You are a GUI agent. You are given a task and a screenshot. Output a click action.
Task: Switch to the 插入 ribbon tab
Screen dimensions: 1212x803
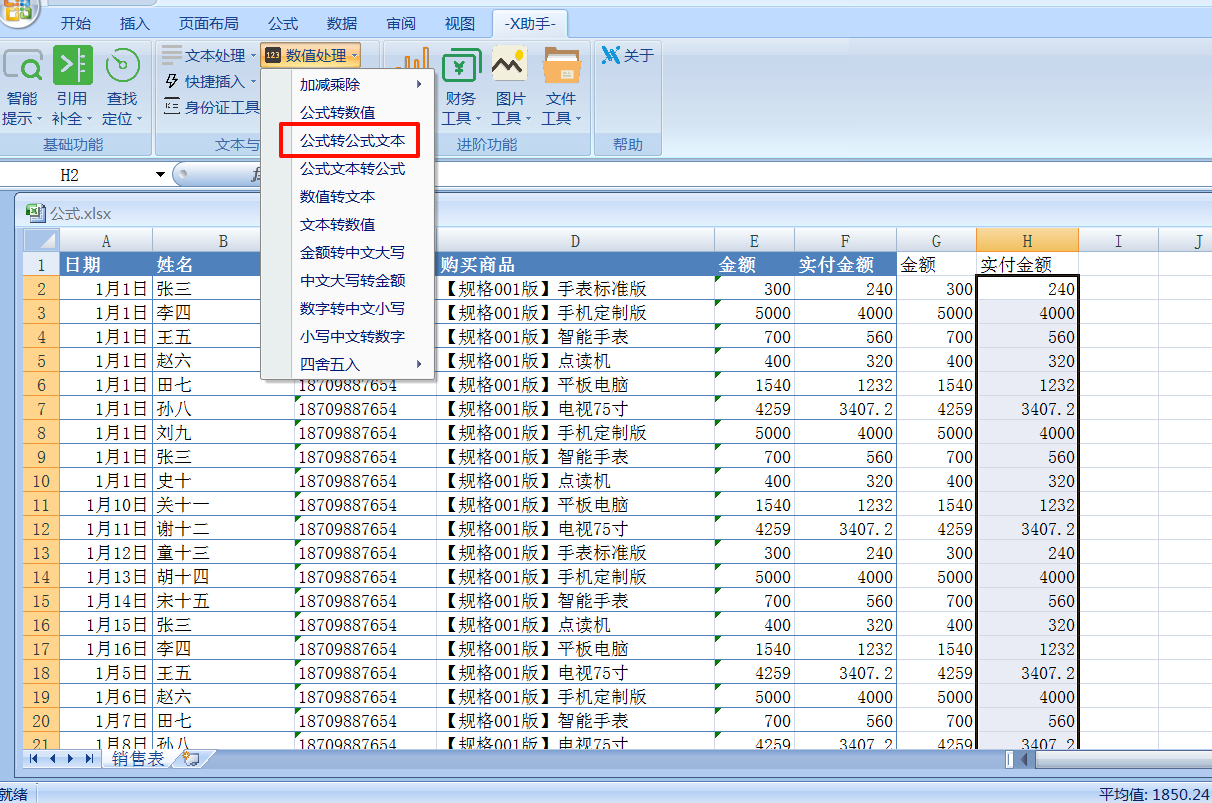pyautogui.click(x=134, y=24)
